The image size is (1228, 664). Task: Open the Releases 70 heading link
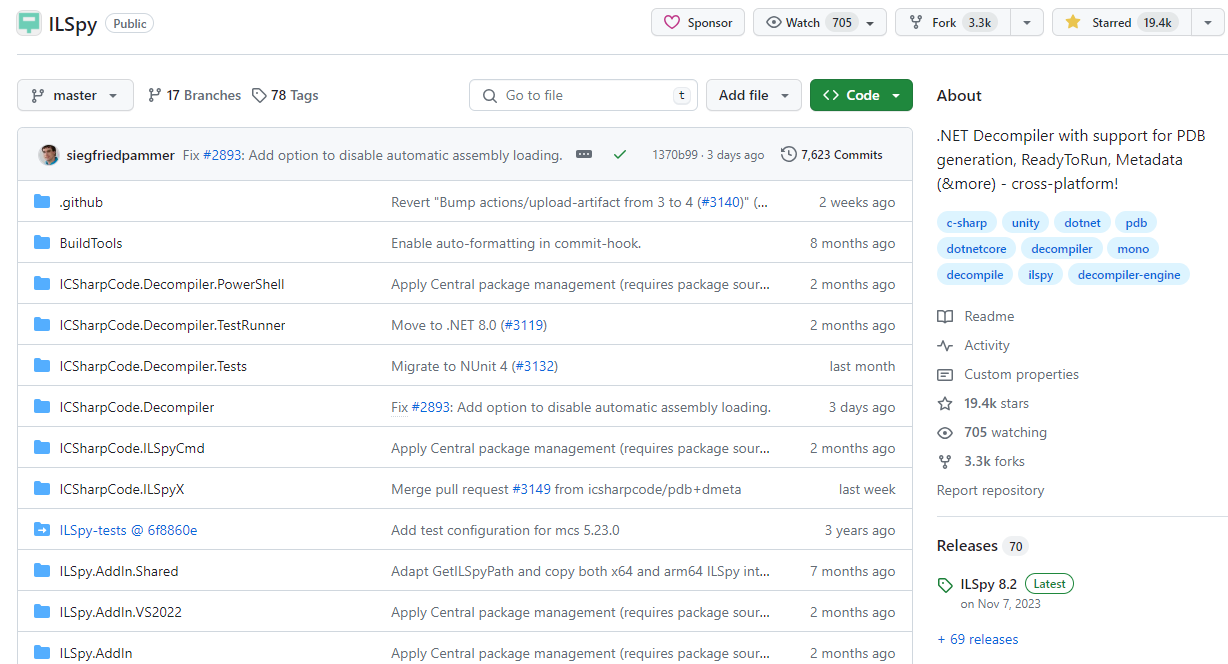(x=982, y=545)
